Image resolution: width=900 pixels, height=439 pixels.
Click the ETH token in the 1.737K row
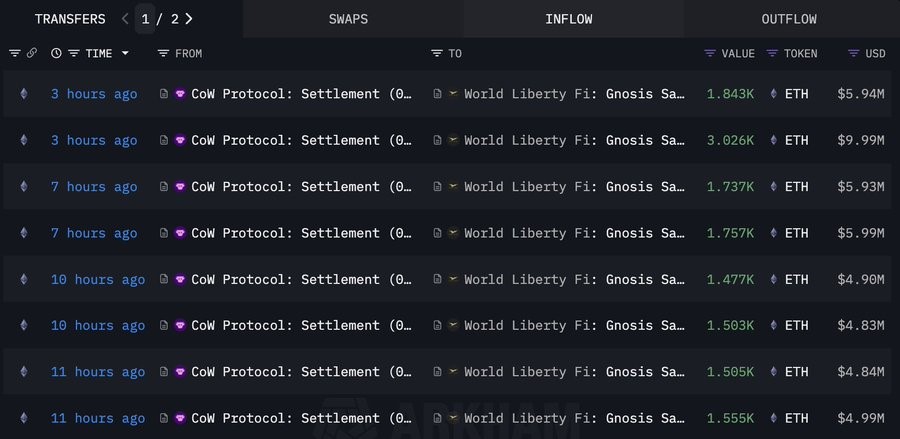[x=796, y=187]
